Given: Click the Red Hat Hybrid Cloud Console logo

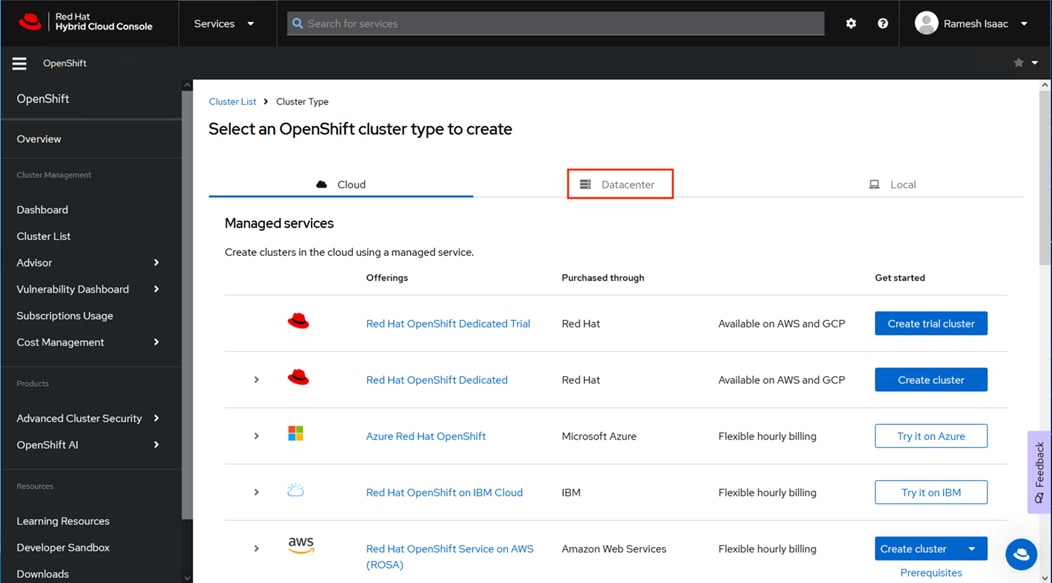Looking at the screenshot, I should [x=86, y=22].
